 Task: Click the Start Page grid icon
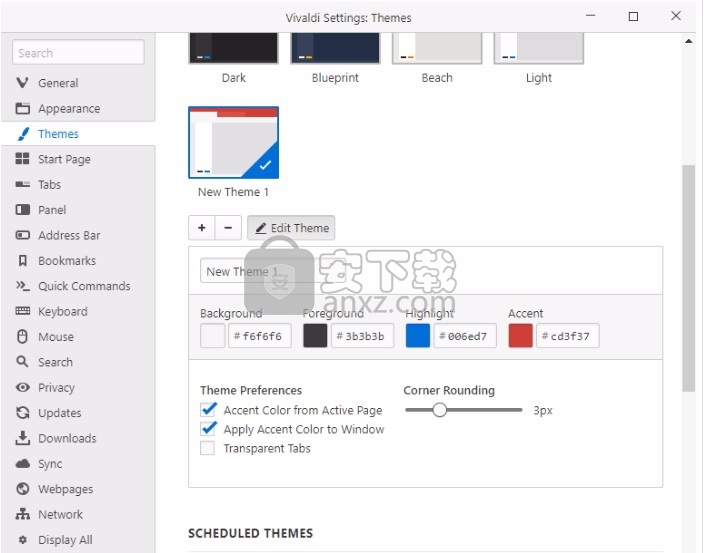22,159
